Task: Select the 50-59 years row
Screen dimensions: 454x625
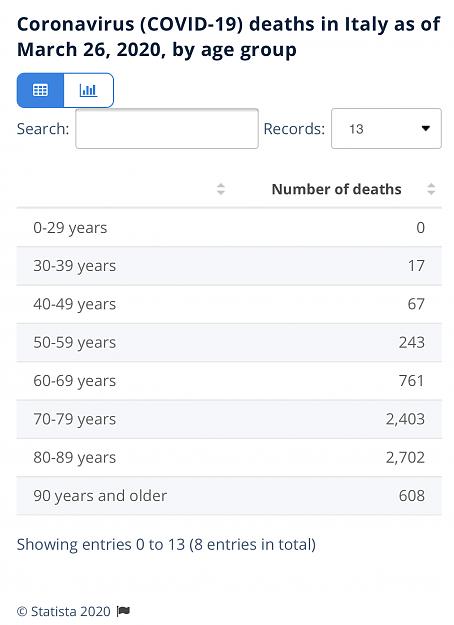Action: click(229, 342)
